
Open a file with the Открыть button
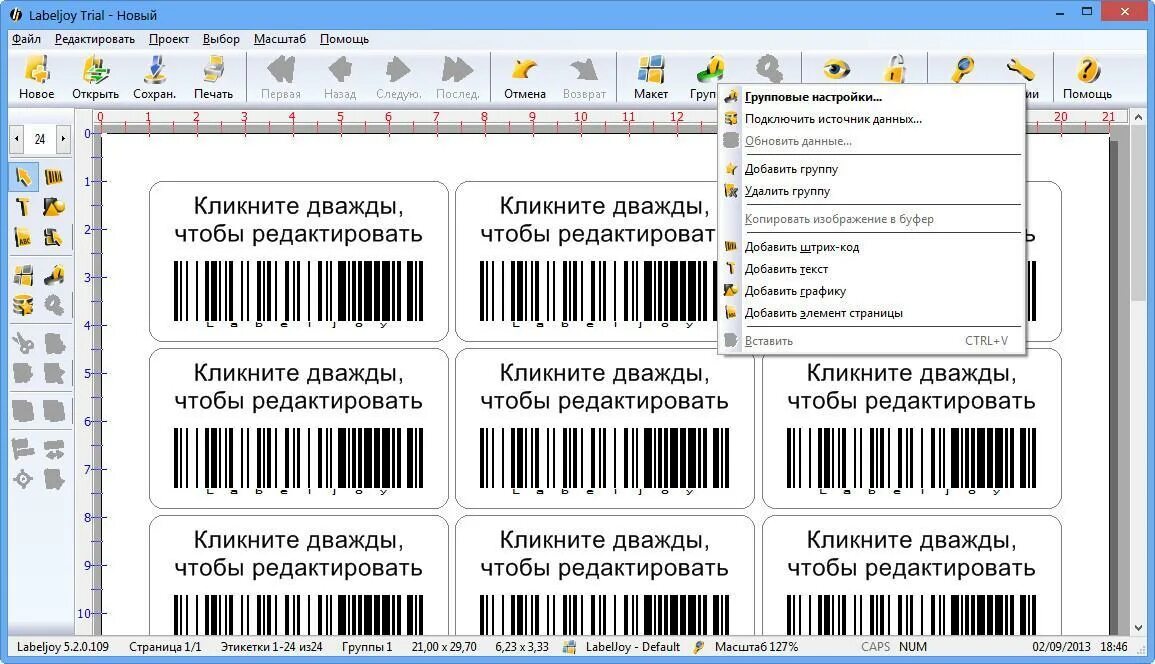96,77
